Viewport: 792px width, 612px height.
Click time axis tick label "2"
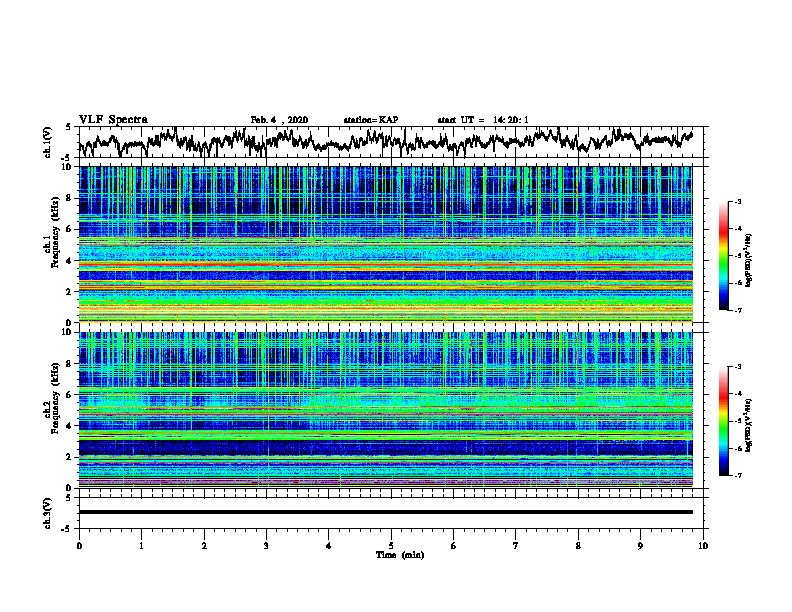tap(204, 546)
